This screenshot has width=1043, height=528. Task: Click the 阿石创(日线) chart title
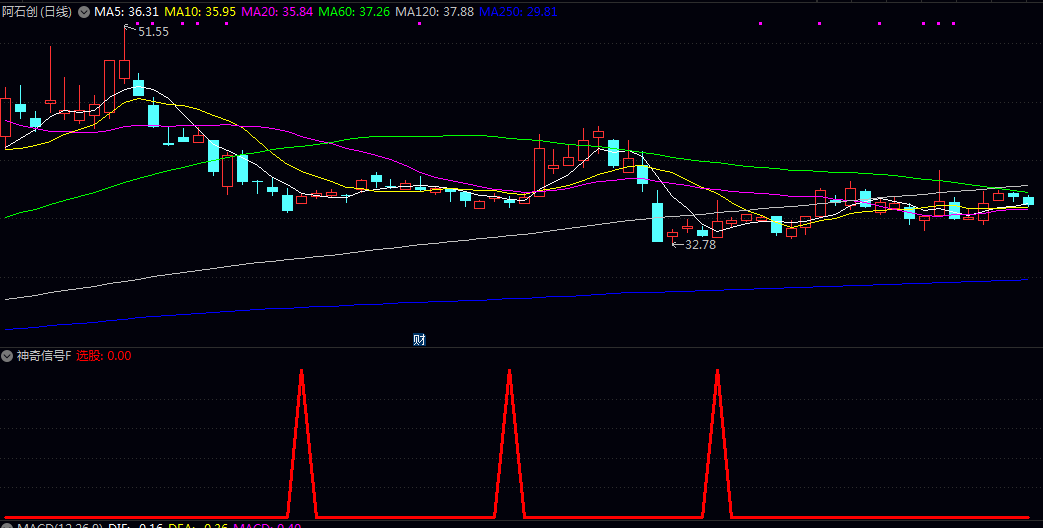tap(39, 12)
